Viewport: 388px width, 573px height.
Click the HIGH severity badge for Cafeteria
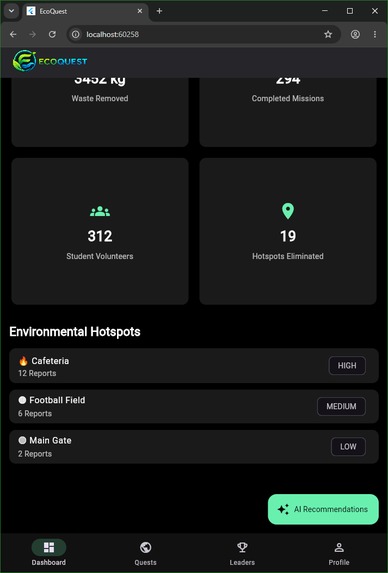[347, 365]
